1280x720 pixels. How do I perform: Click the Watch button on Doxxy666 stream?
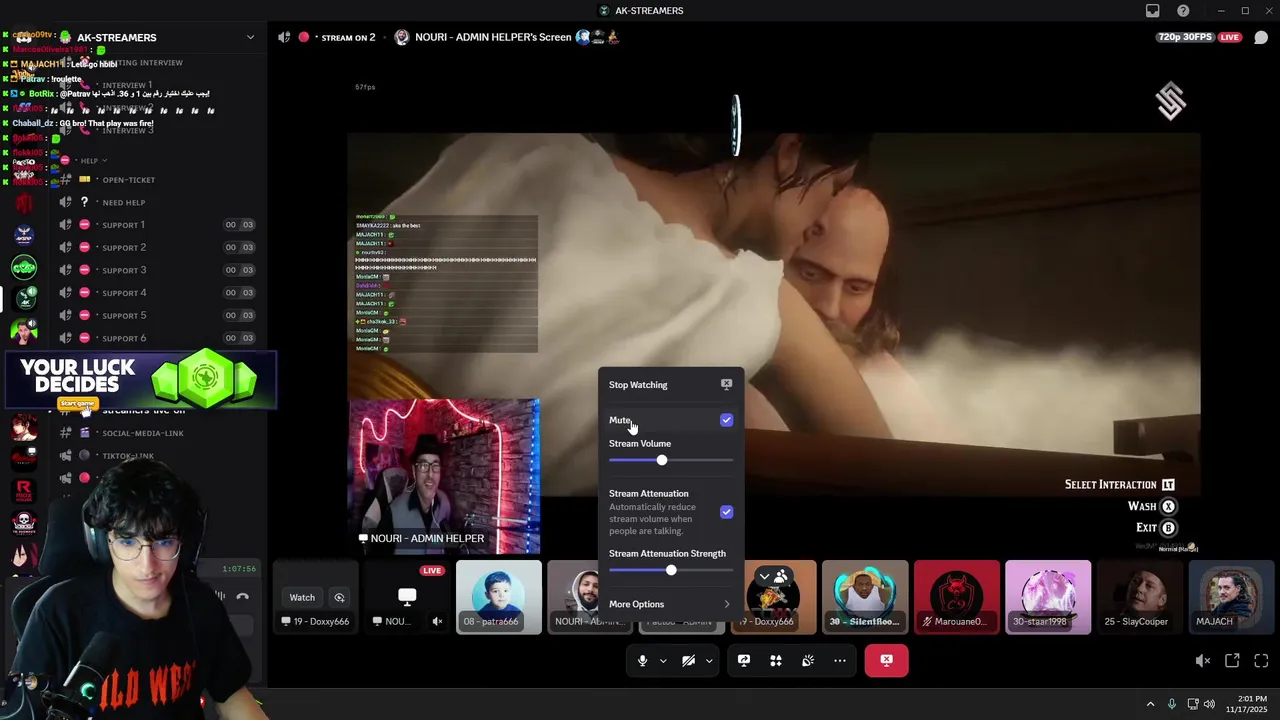click(x=302, y=597)
